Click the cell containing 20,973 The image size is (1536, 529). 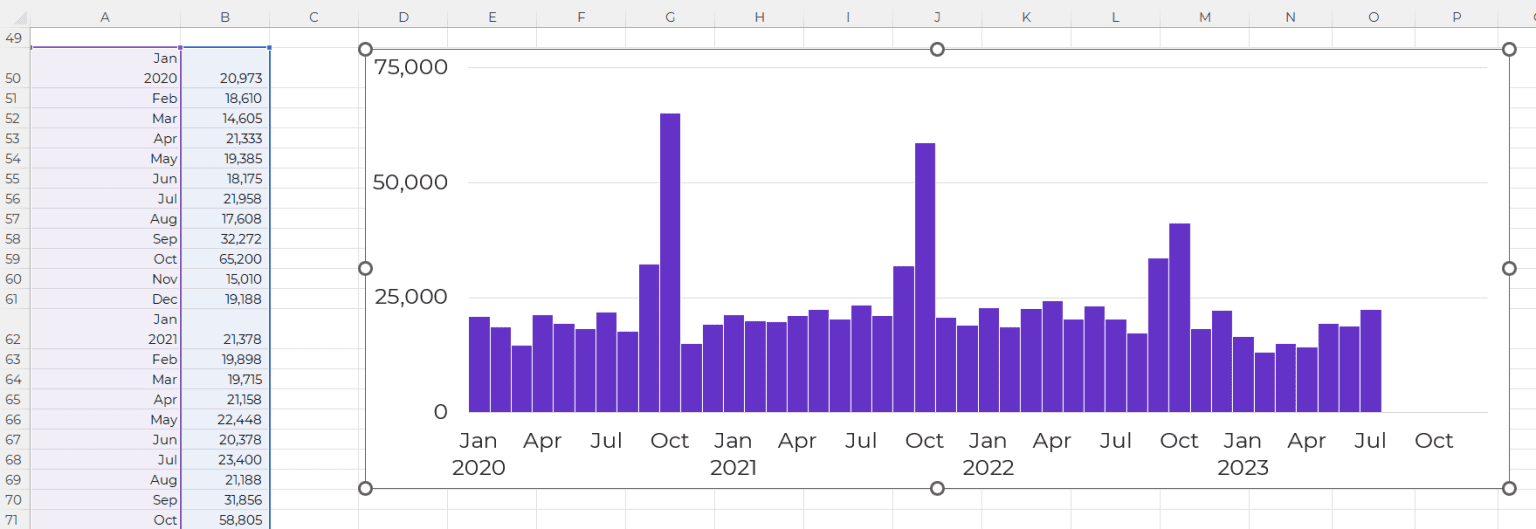point(225,68)
